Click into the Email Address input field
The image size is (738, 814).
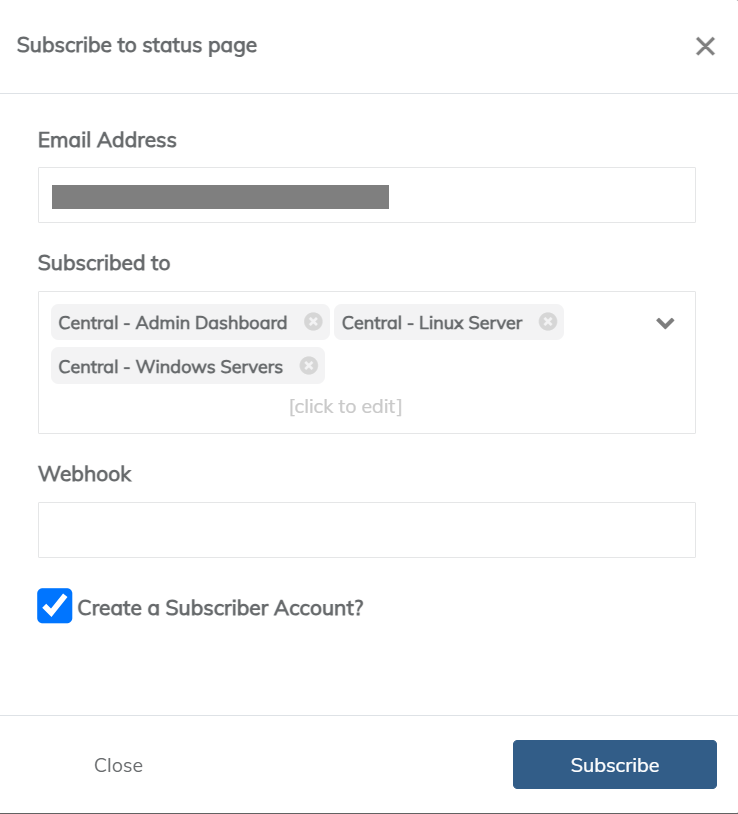(x=540, y=195)
